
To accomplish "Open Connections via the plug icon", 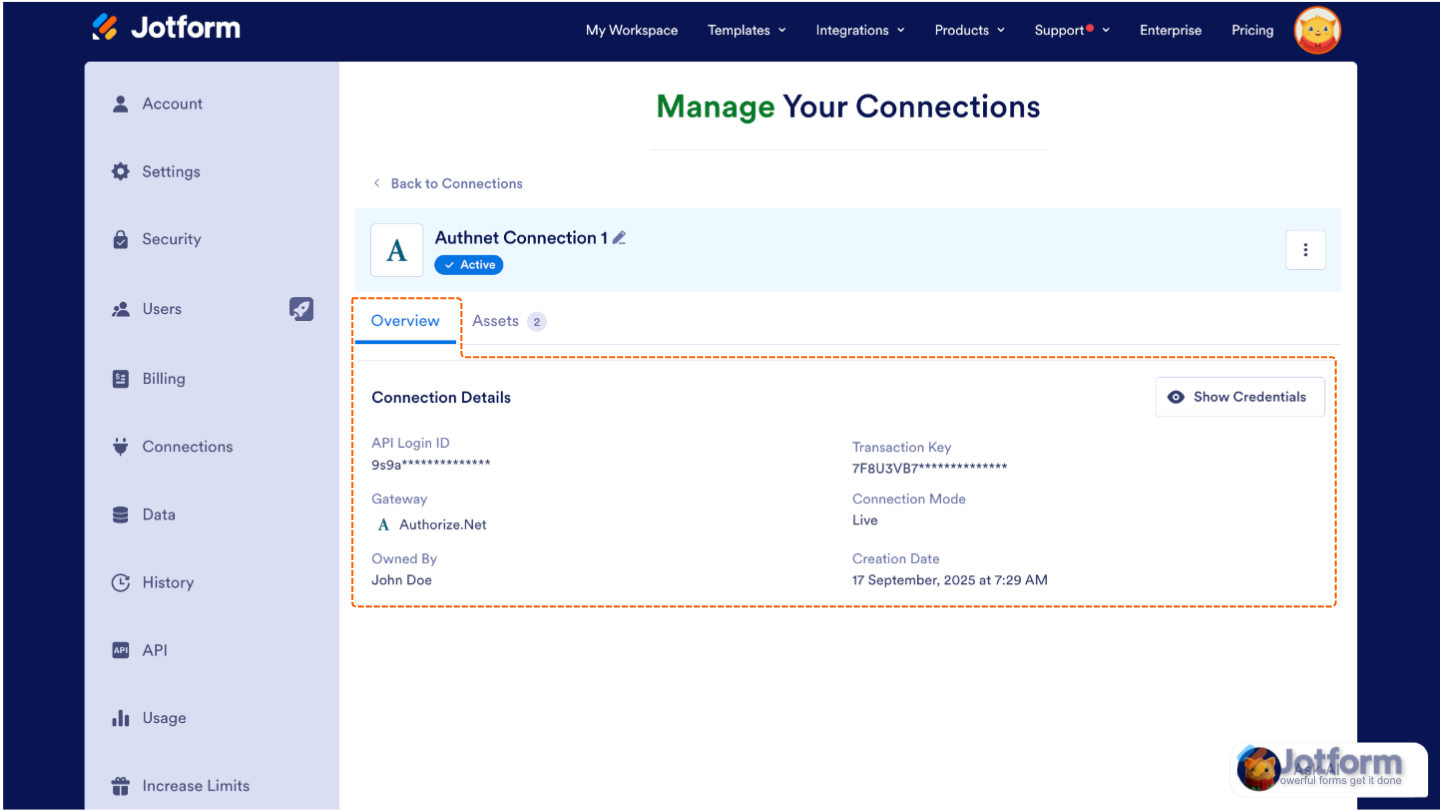I will [120, 446].
